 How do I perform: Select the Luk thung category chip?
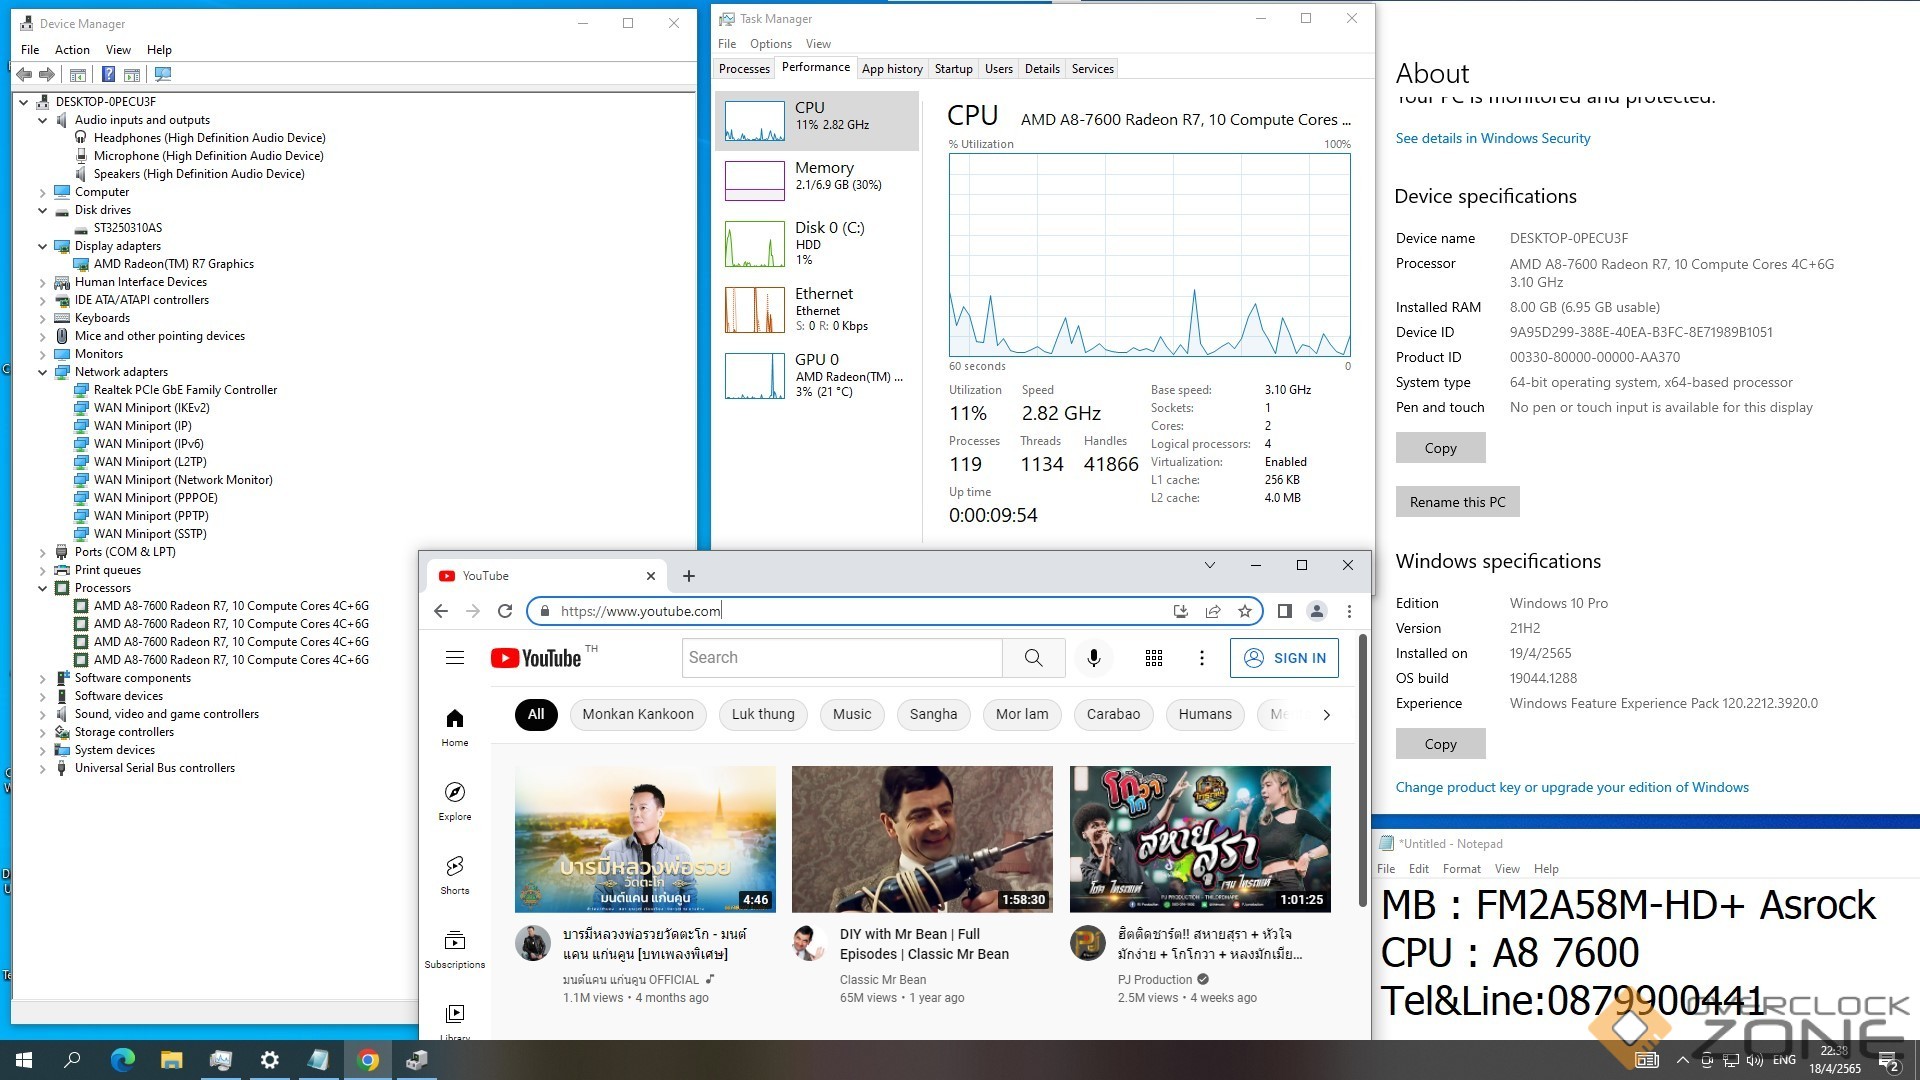click(763, 715)
